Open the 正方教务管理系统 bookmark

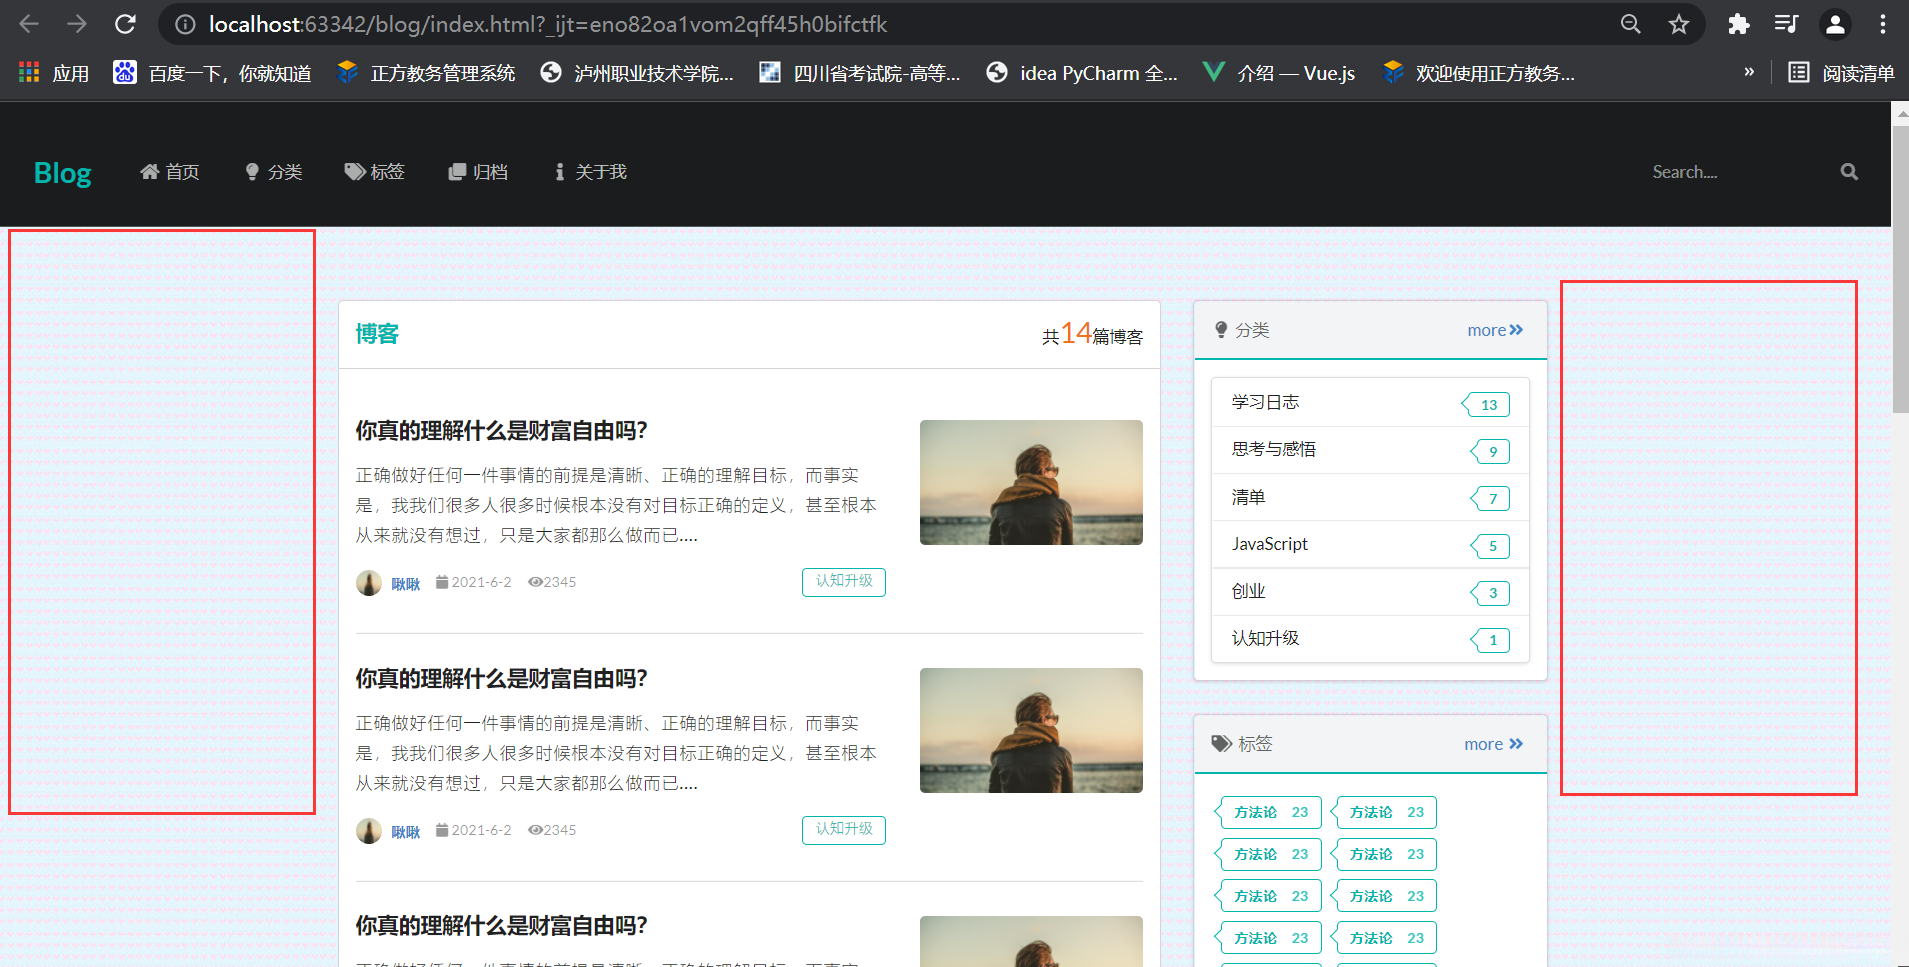pos(426,73)
